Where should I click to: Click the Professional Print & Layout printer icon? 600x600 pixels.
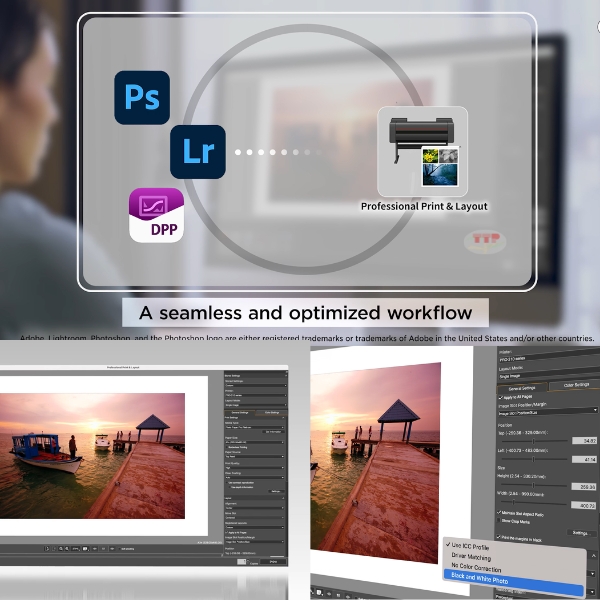coord(423,151)
